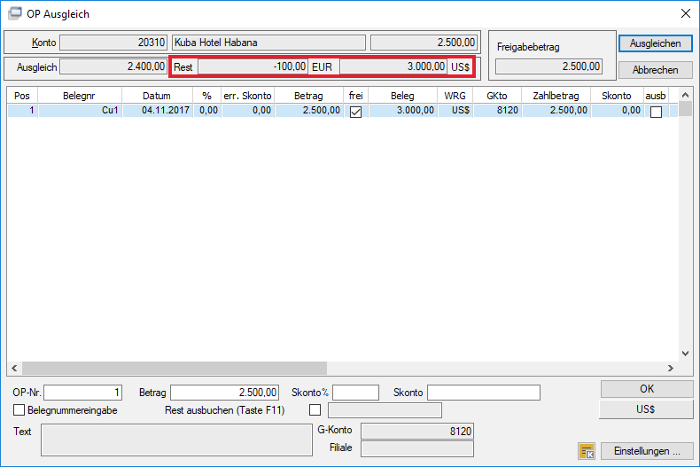
Task: Click the Betrag column header
Action: pos(308,96)
